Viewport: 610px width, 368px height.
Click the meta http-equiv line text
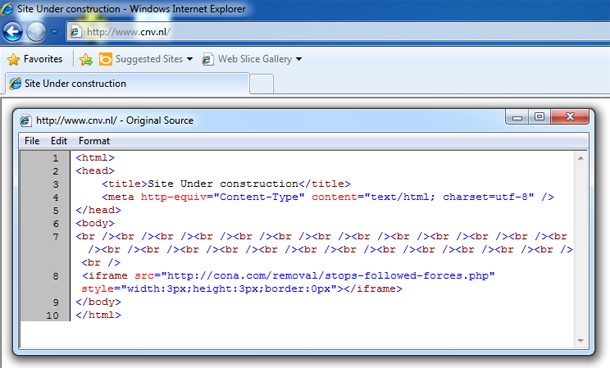328,197
